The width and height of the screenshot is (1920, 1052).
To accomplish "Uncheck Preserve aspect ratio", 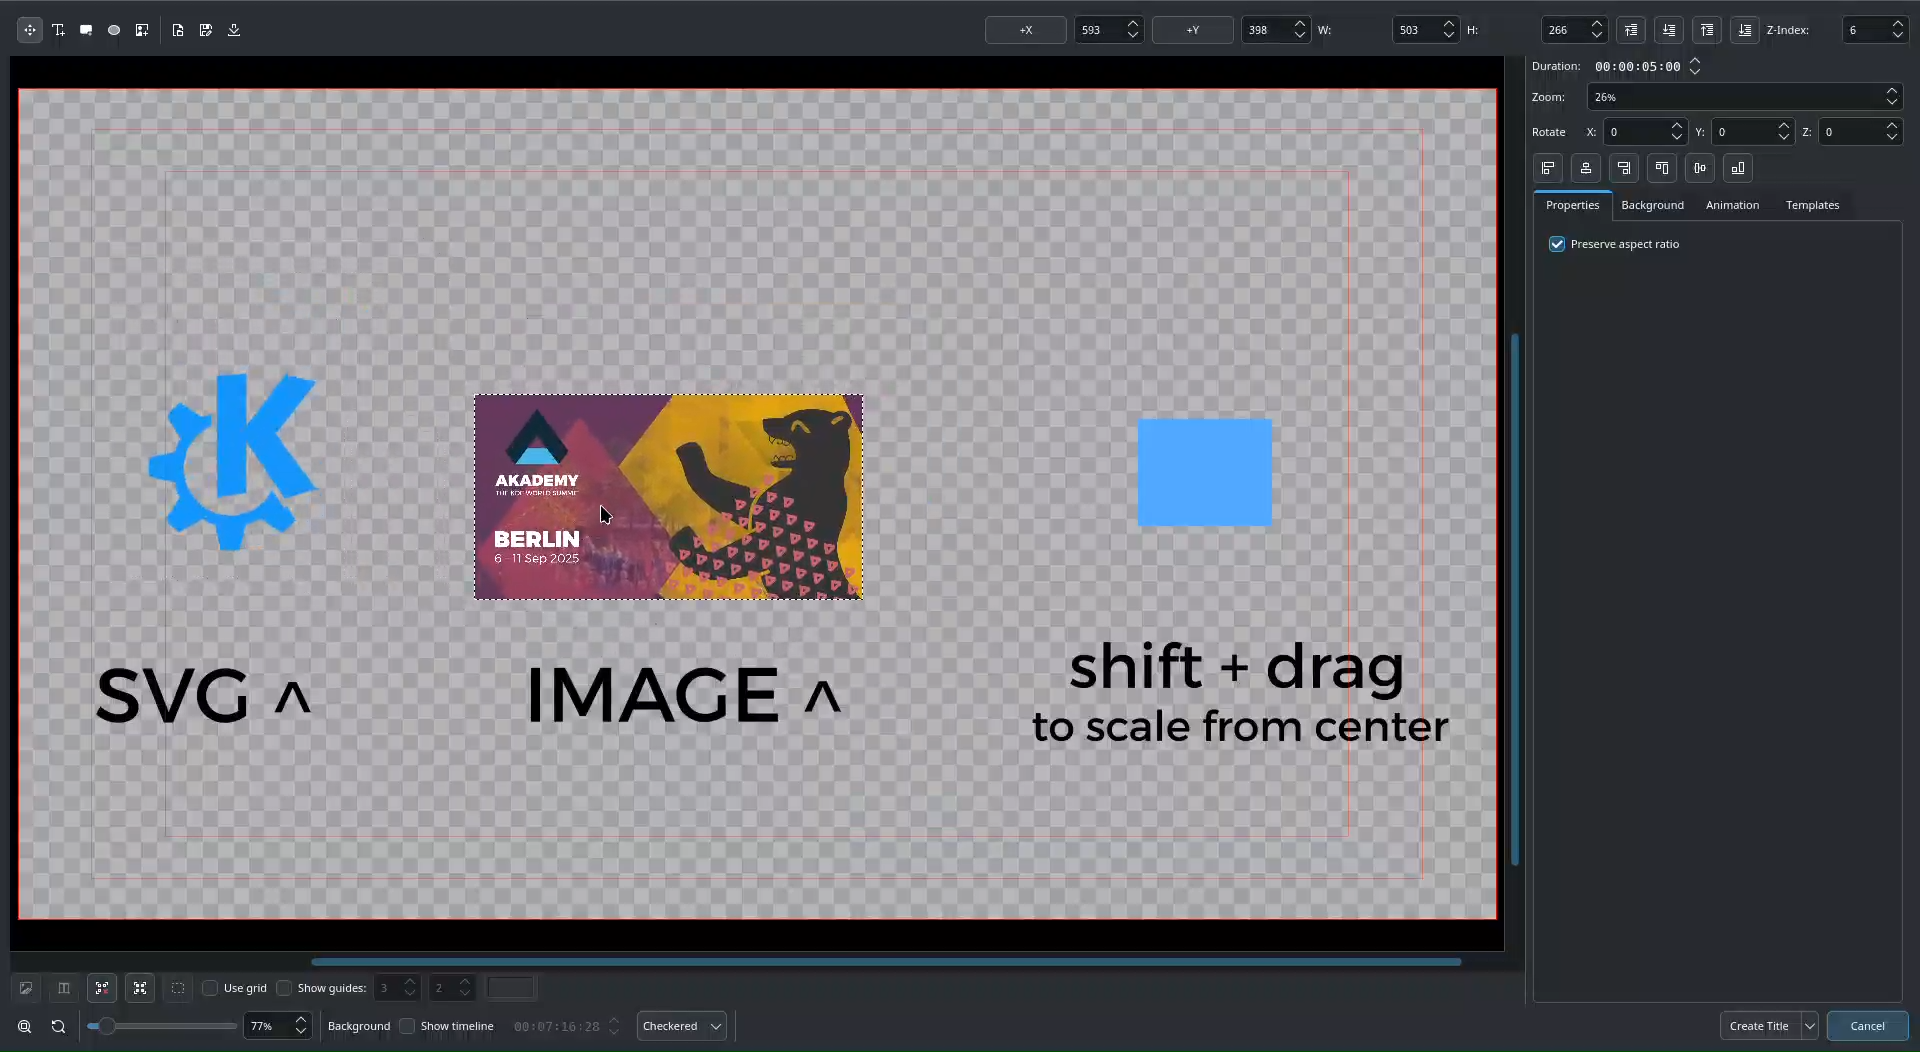I will point(1557,244).
